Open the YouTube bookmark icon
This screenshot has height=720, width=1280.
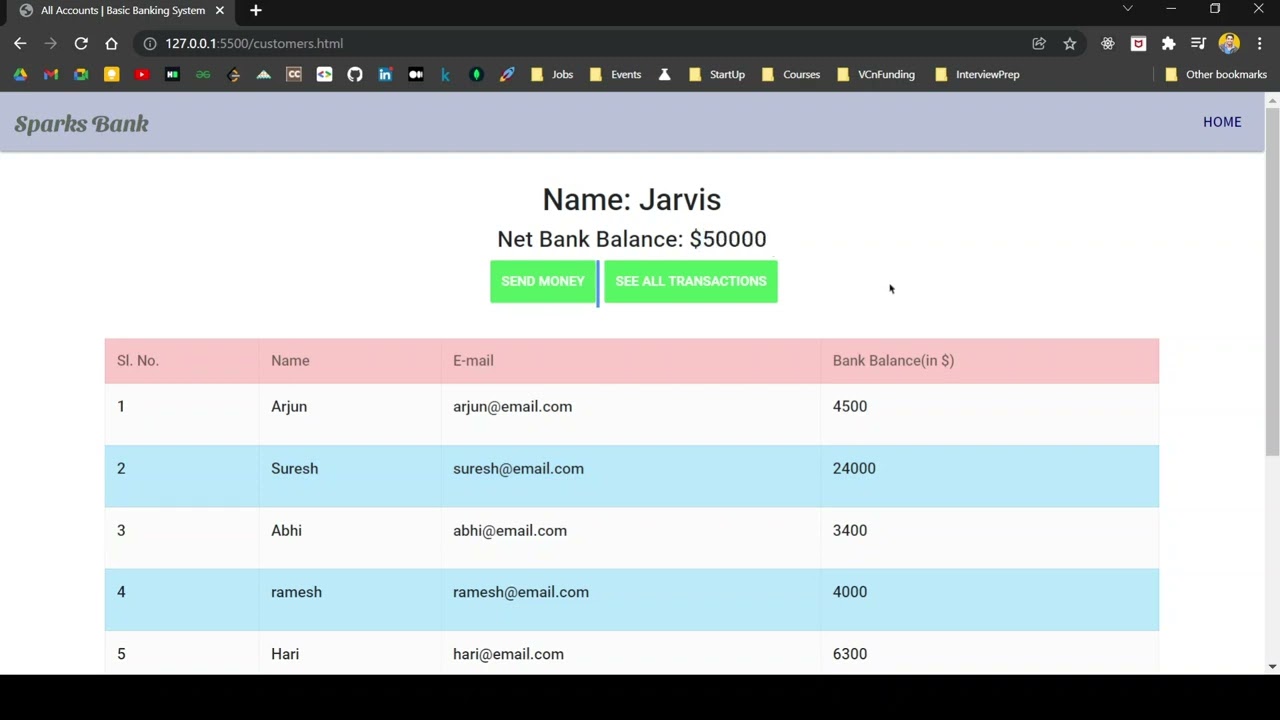coord(142,74)
